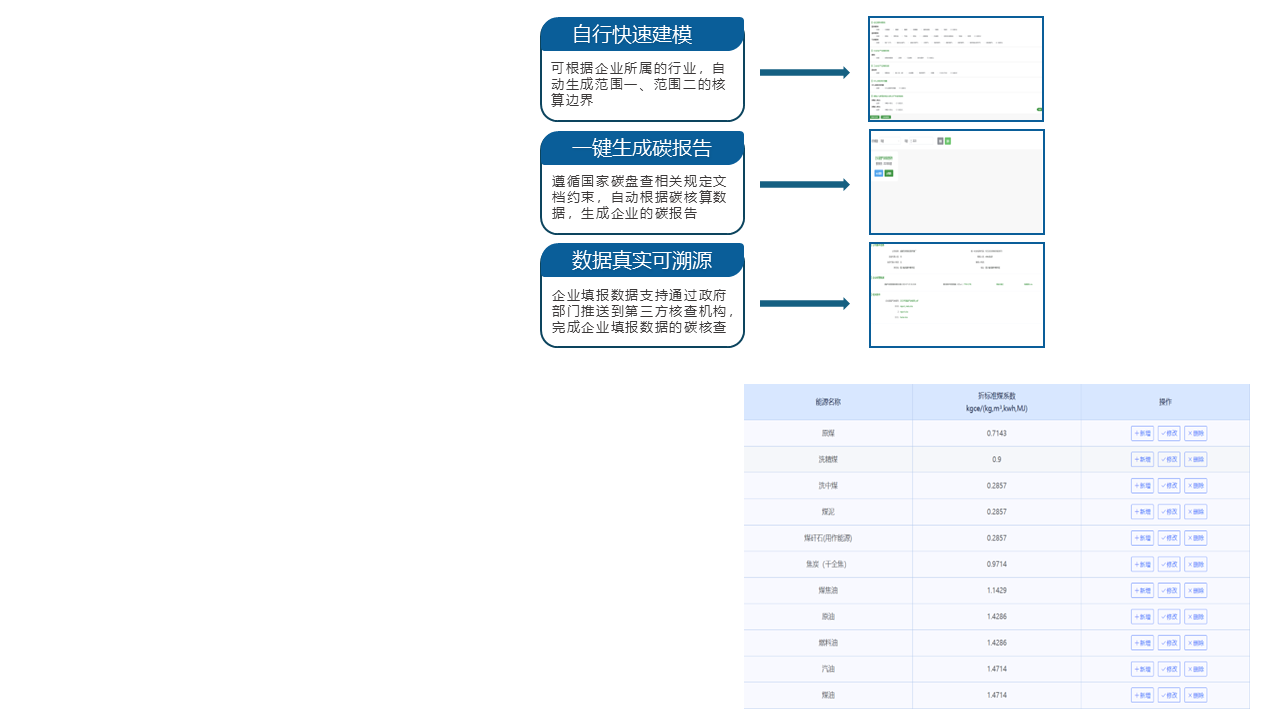
Task: Select the 一键生成碳报告 heading
Action: pyautogui.click(x=642, y=148)
